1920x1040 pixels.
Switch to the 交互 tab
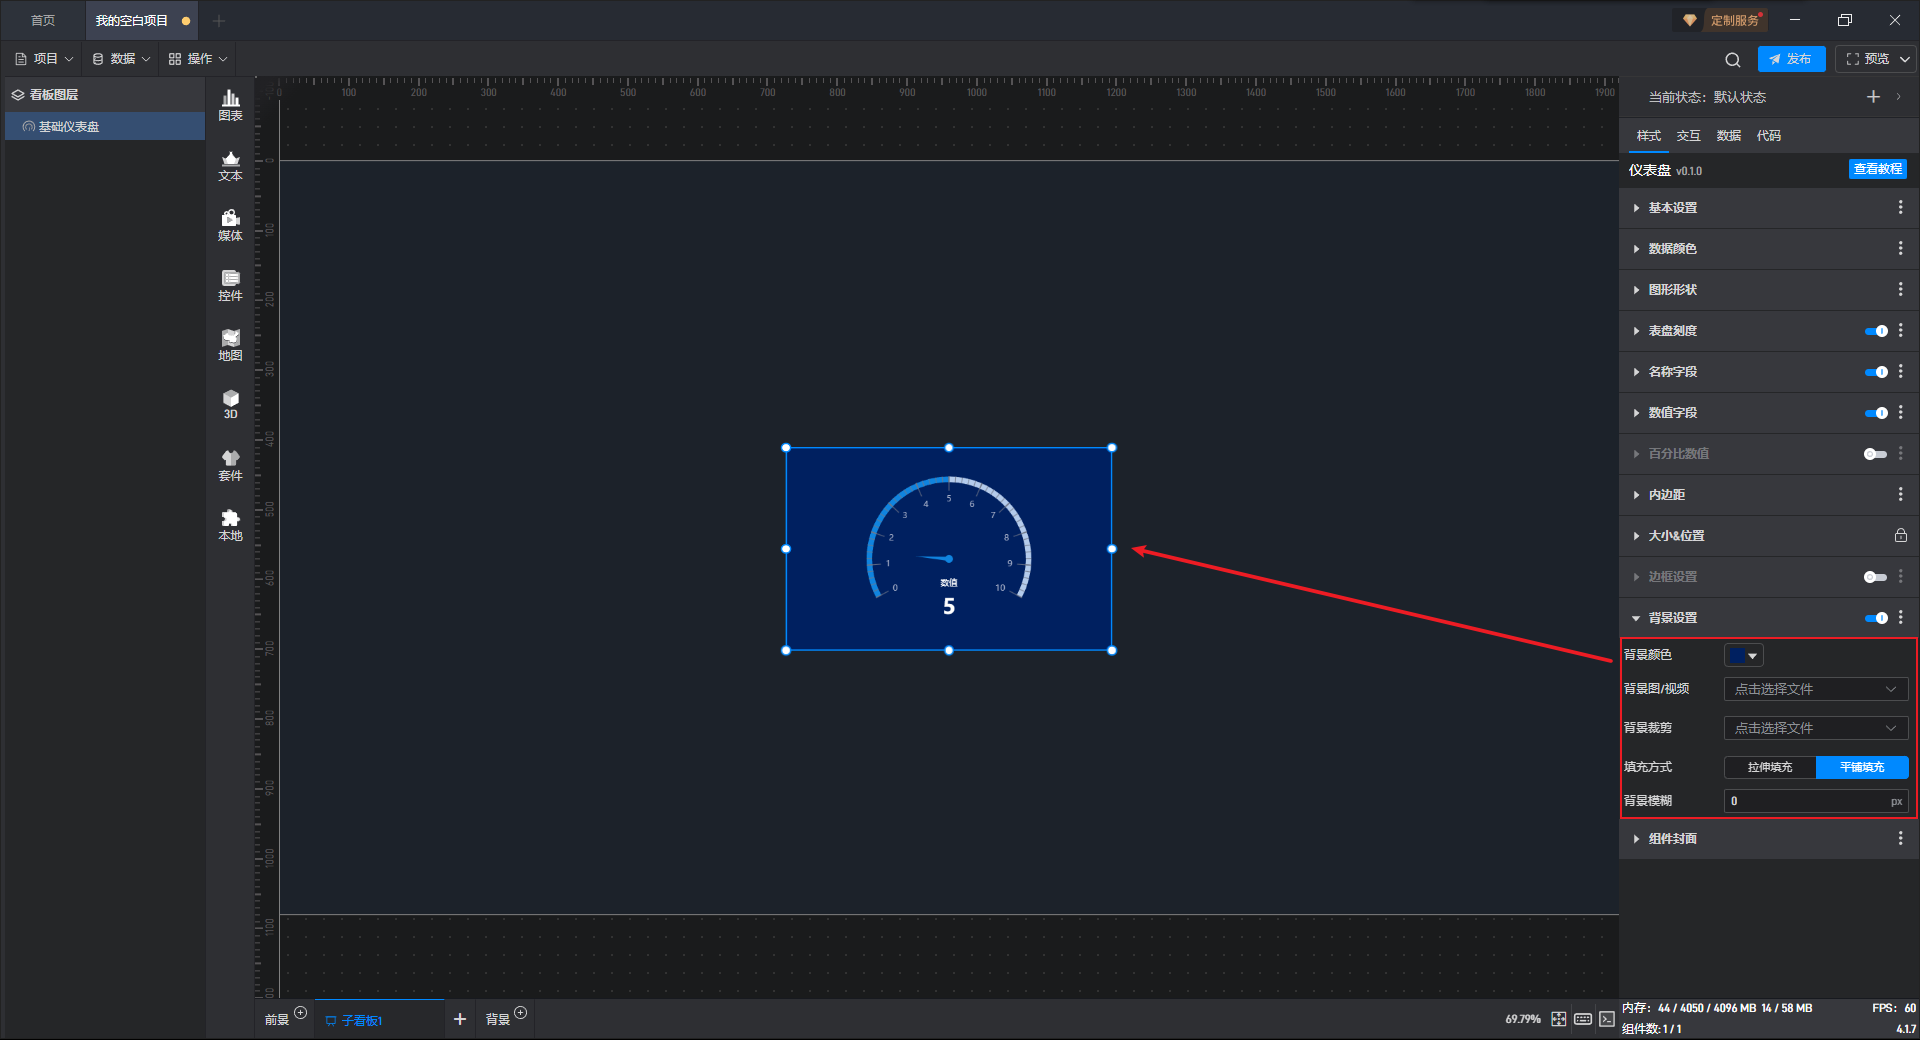click(1688, 135)
